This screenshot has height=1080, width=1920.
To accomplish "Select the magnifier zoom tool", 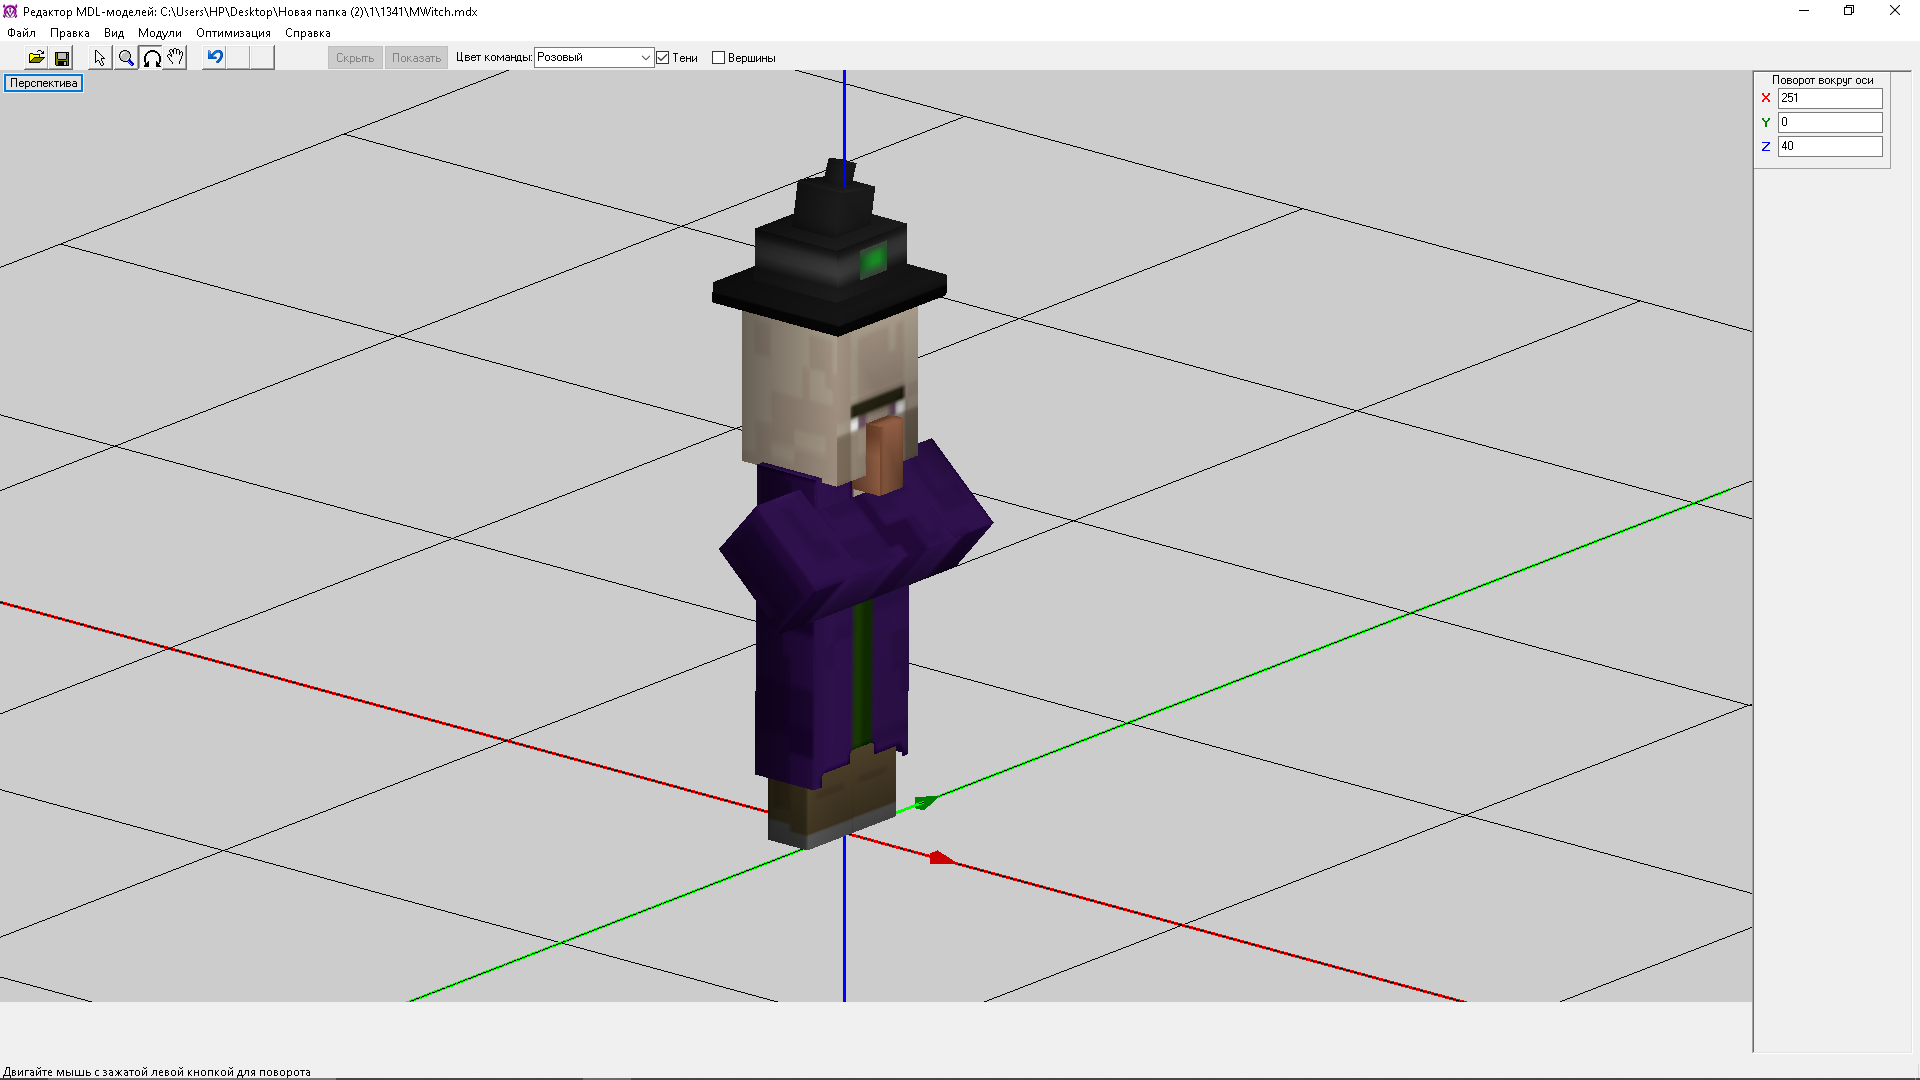I will [x=126, y=58].
